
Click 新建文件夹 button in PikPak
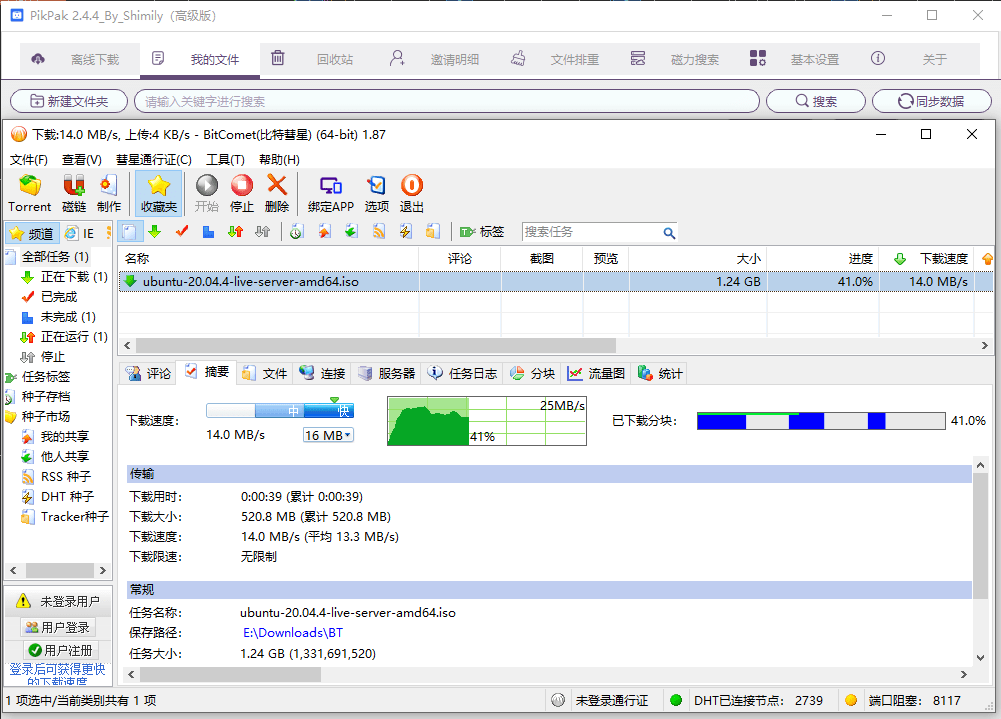70,101
